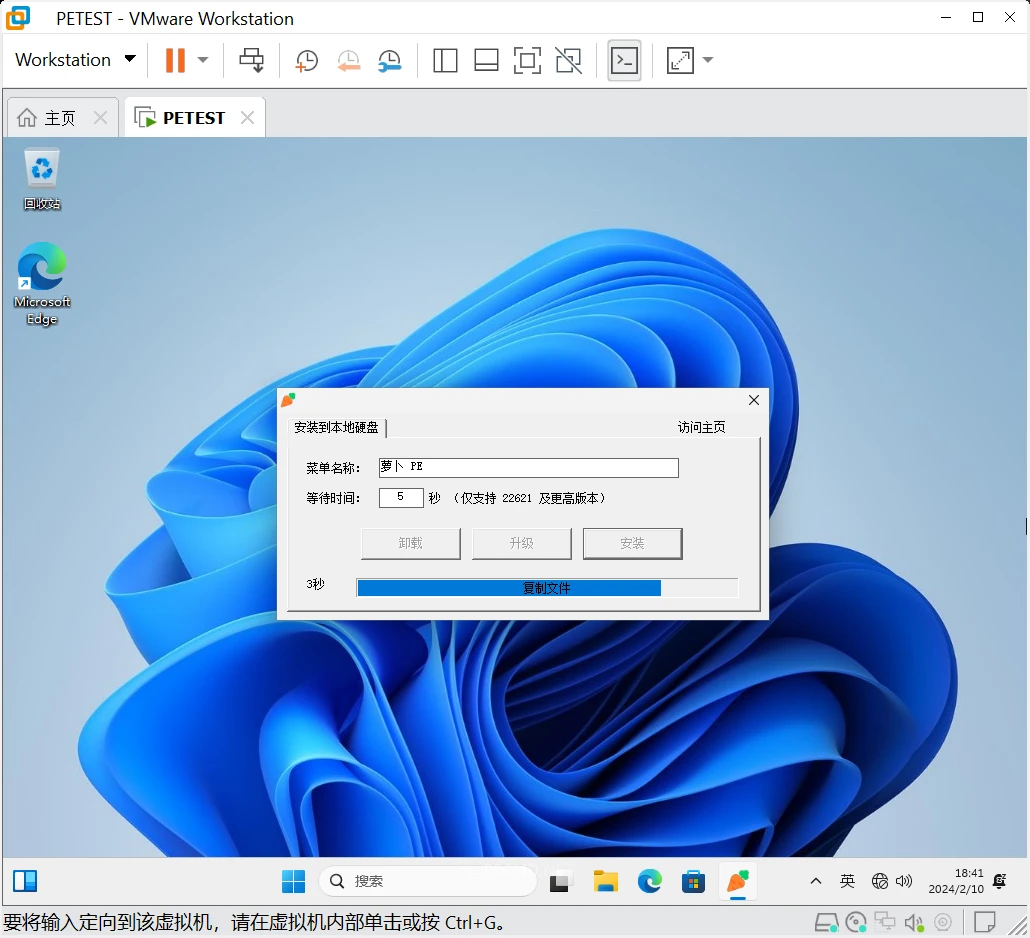The height and width of the screenshot is (938, 1030).
Task: Select the Microsoft Edge desktop shortcut
Action: 42,284
